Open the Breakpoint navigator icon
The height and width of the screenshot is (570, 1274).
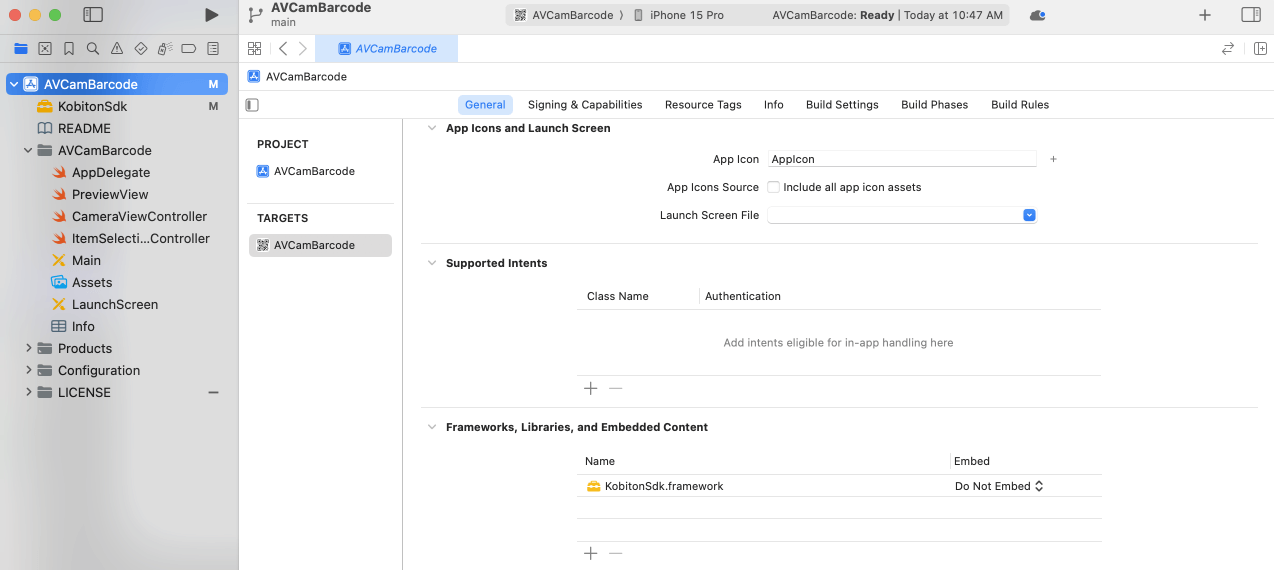tap(189, 48)
